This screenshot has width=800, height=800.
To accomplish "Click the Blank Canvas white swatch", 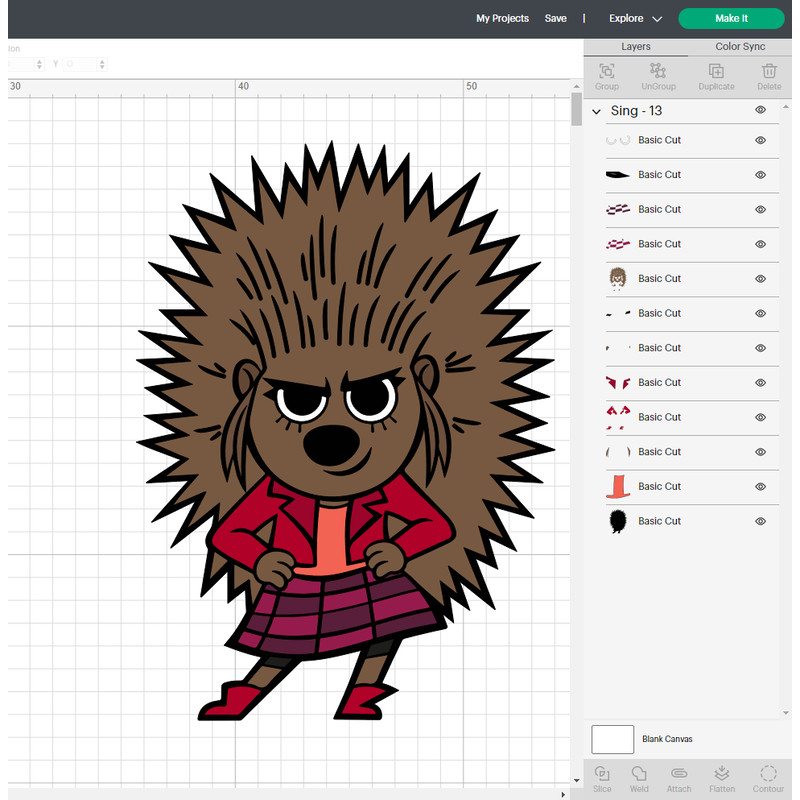I will 613,739.
